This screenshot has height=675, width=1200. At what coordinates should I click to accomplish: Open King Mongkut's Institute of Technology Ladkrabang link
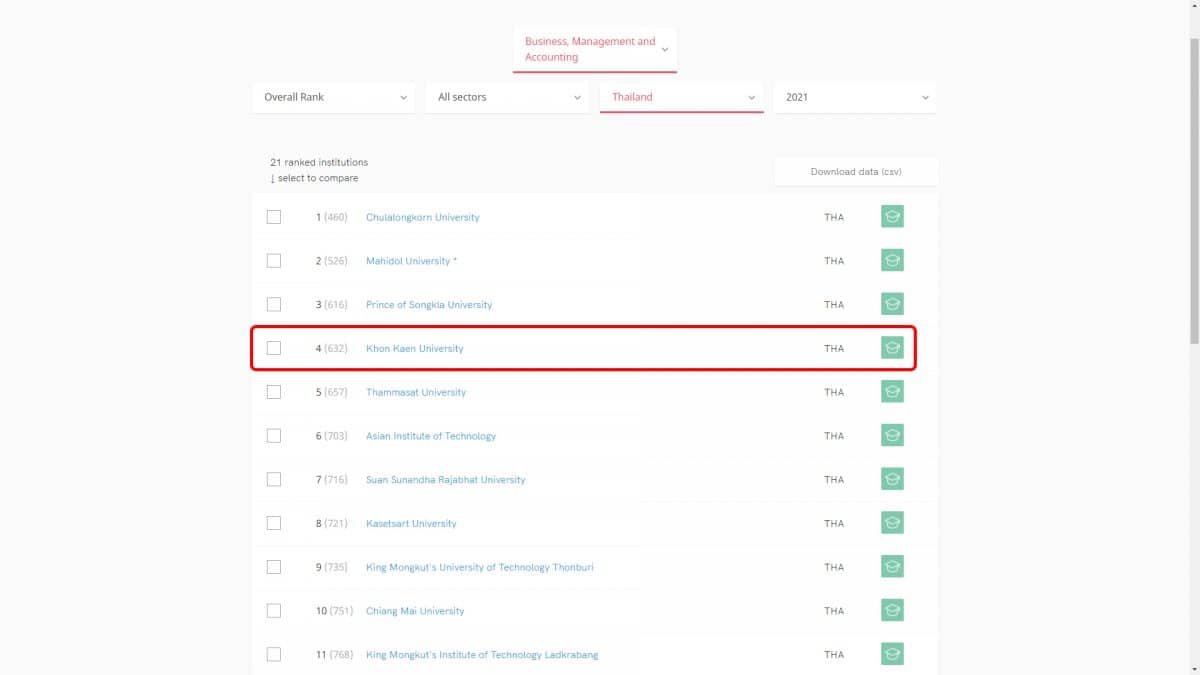482,654
